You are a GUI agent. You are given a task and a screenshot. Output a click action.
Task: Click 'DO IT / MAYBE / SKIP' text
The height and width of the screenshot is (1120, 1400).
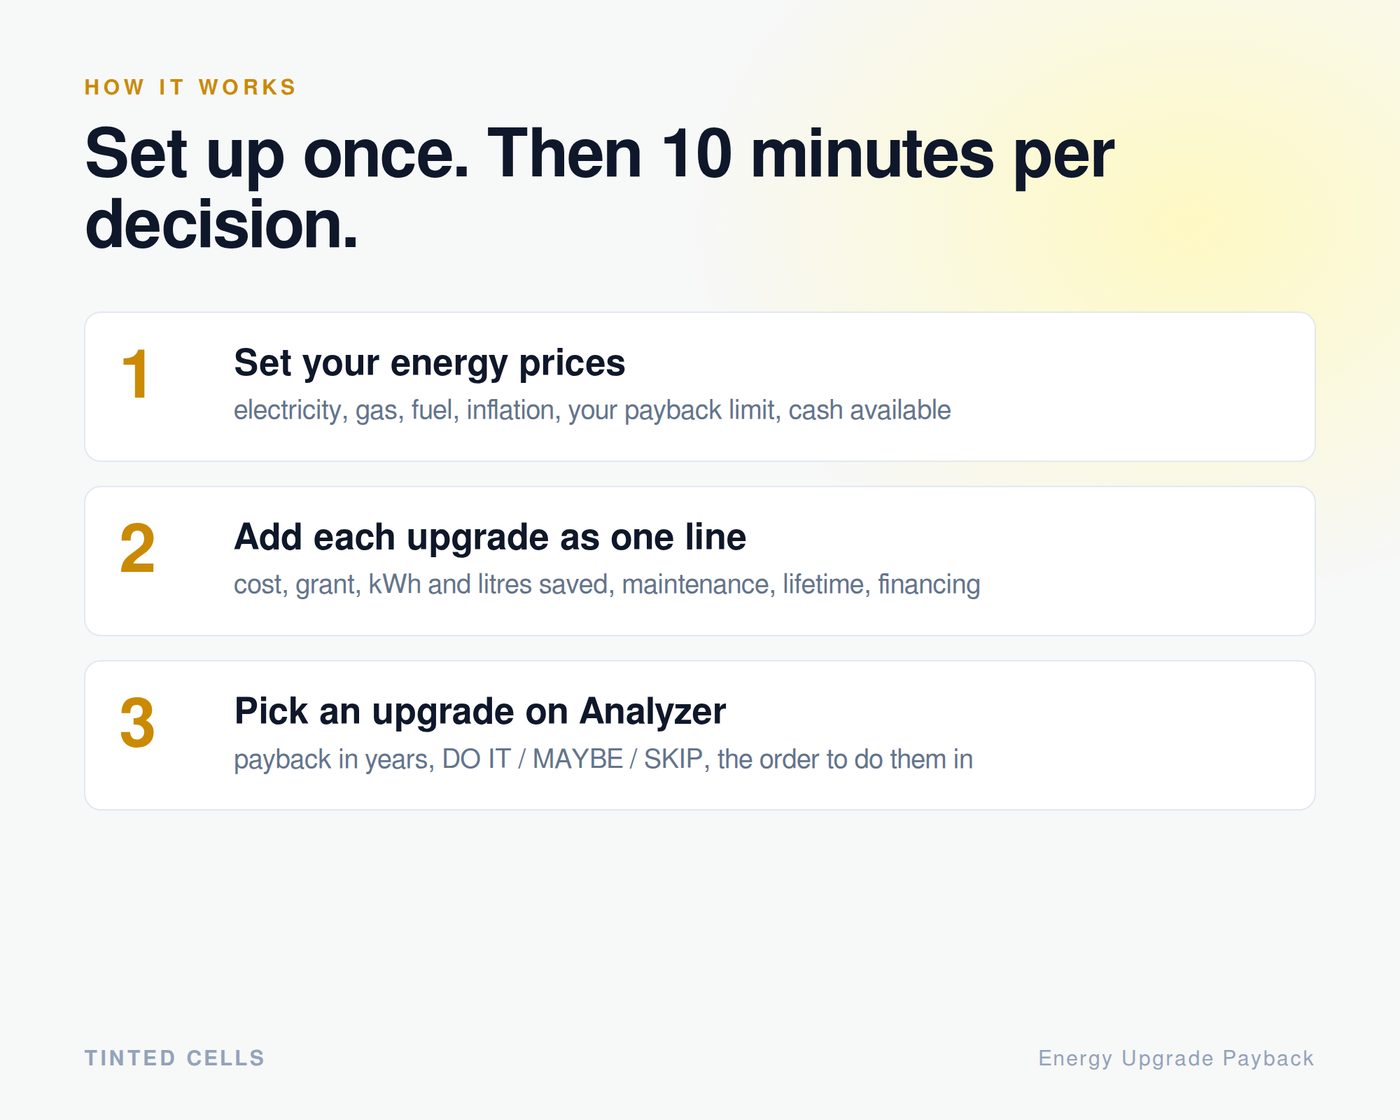(x=576, y=759)
